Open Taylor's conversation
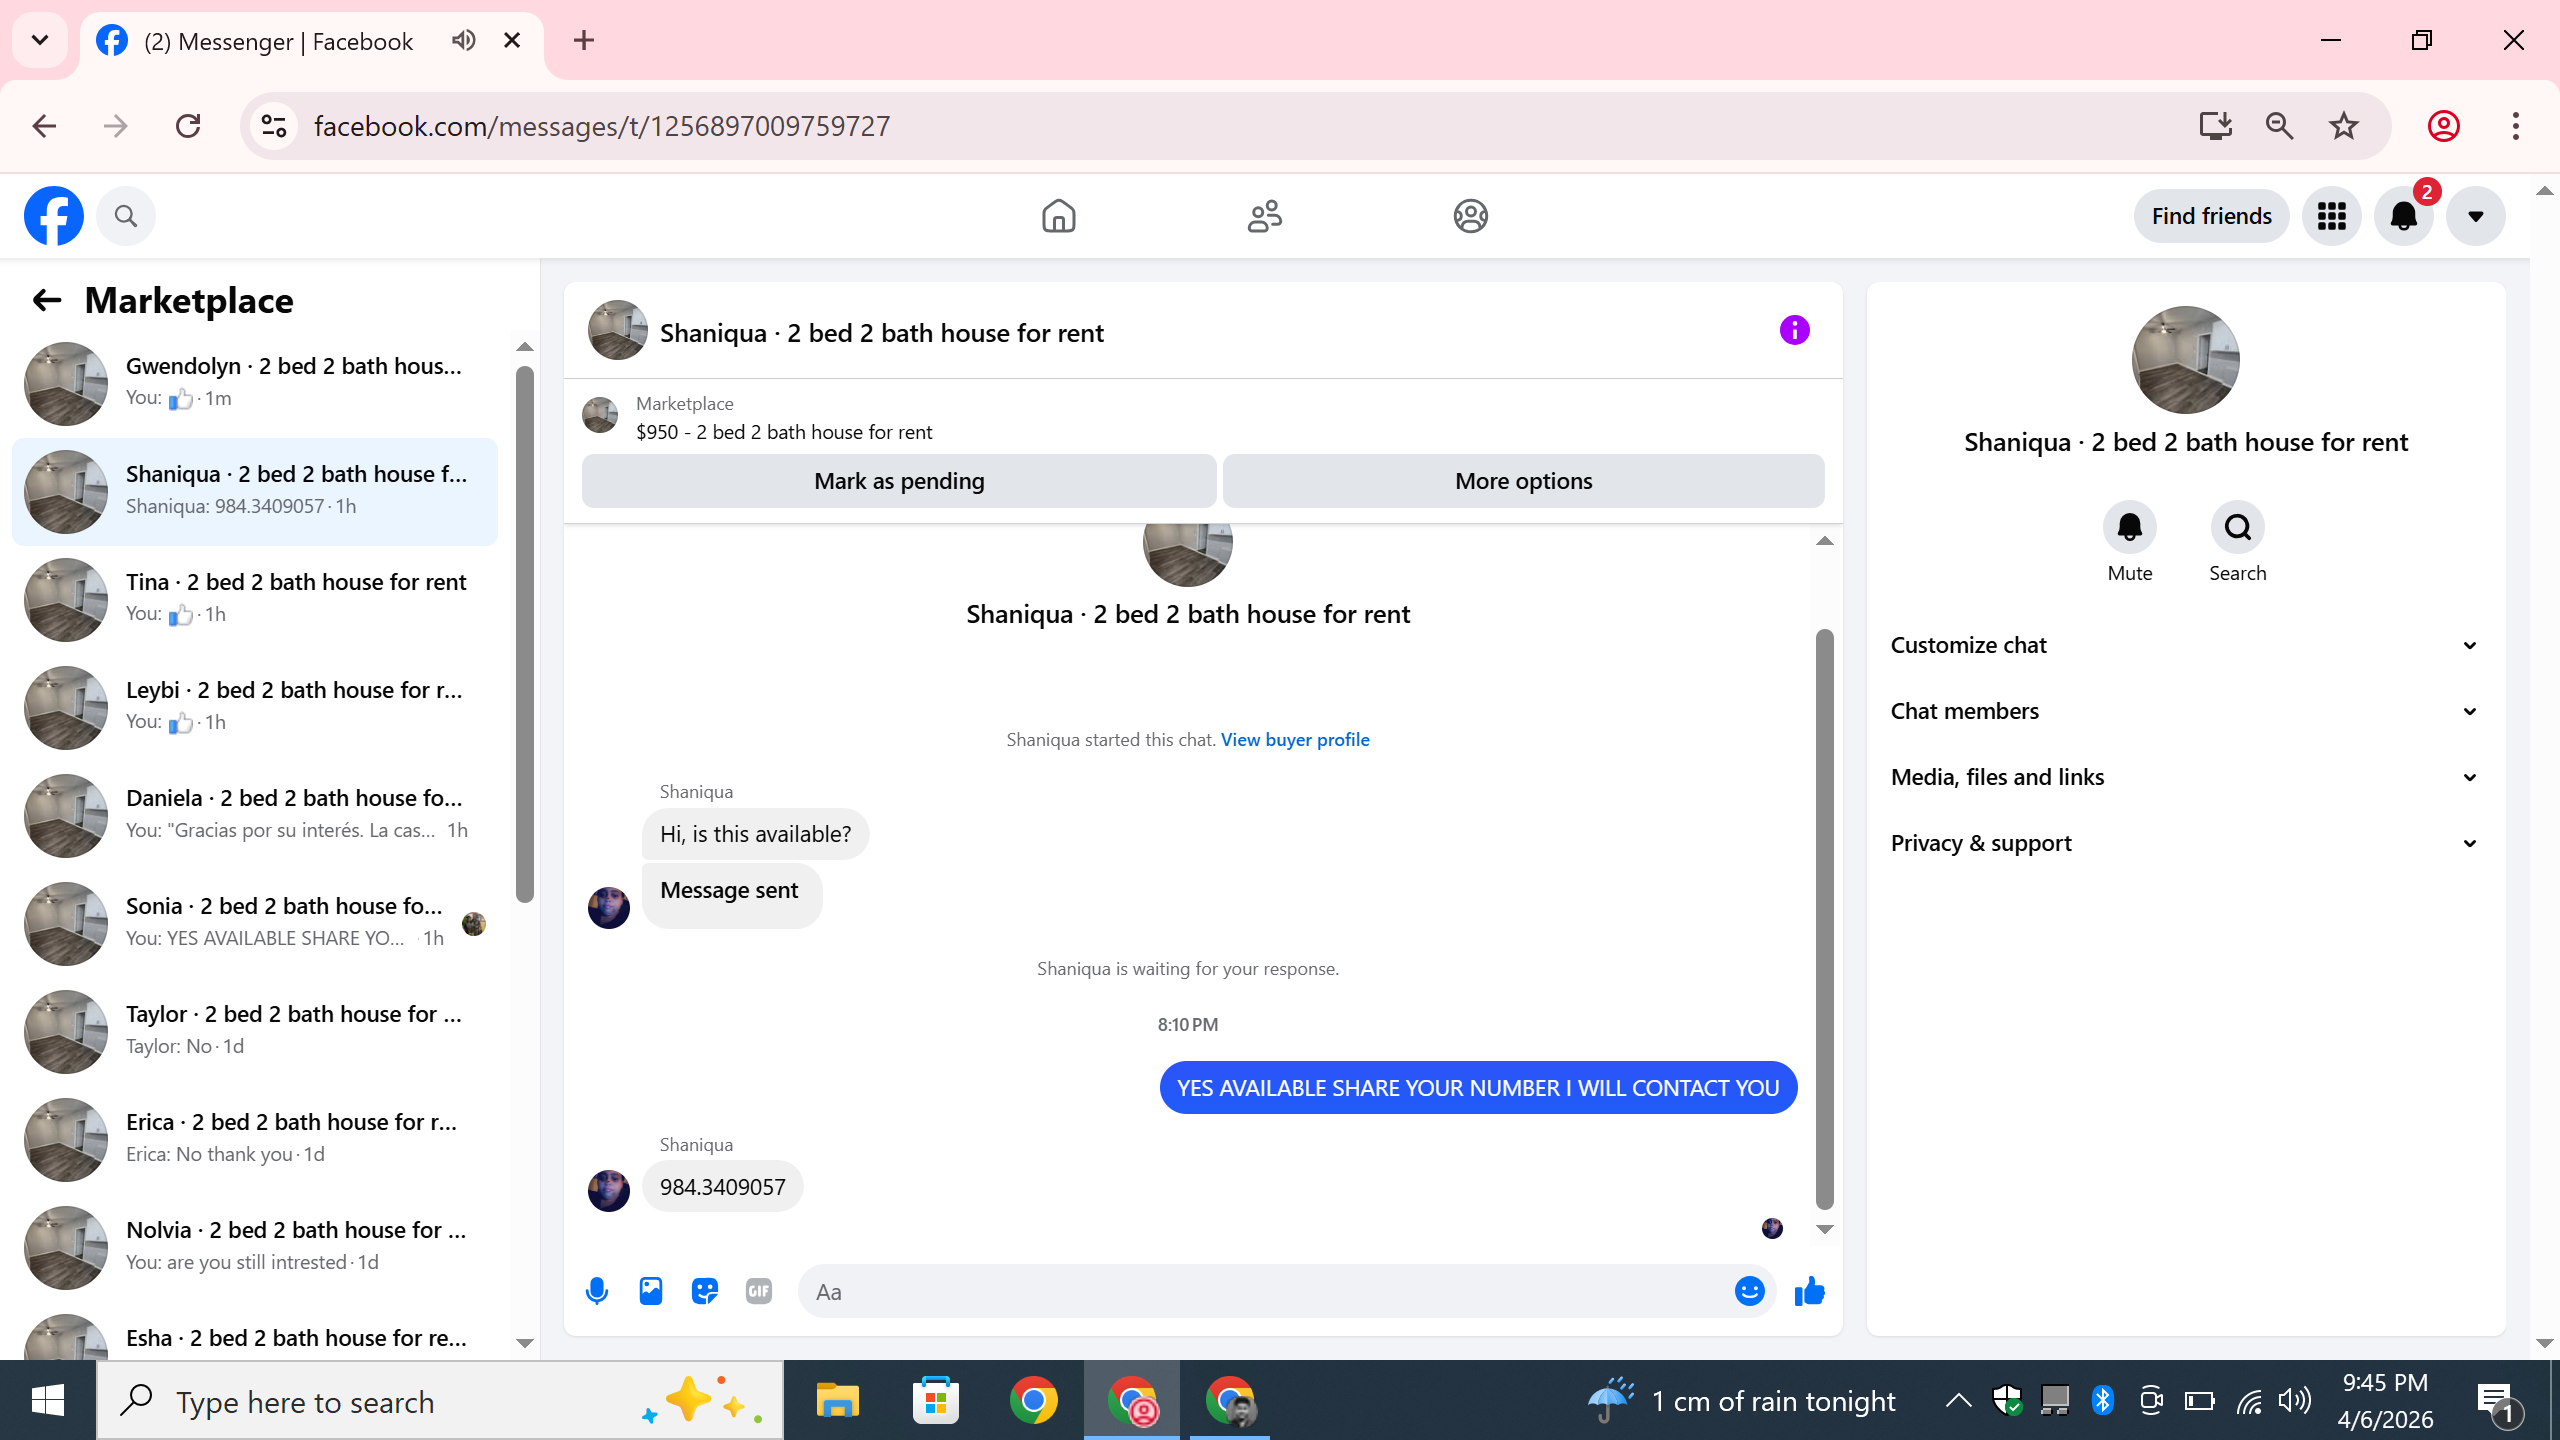 pyautogui.click(x=255, y=1032)
